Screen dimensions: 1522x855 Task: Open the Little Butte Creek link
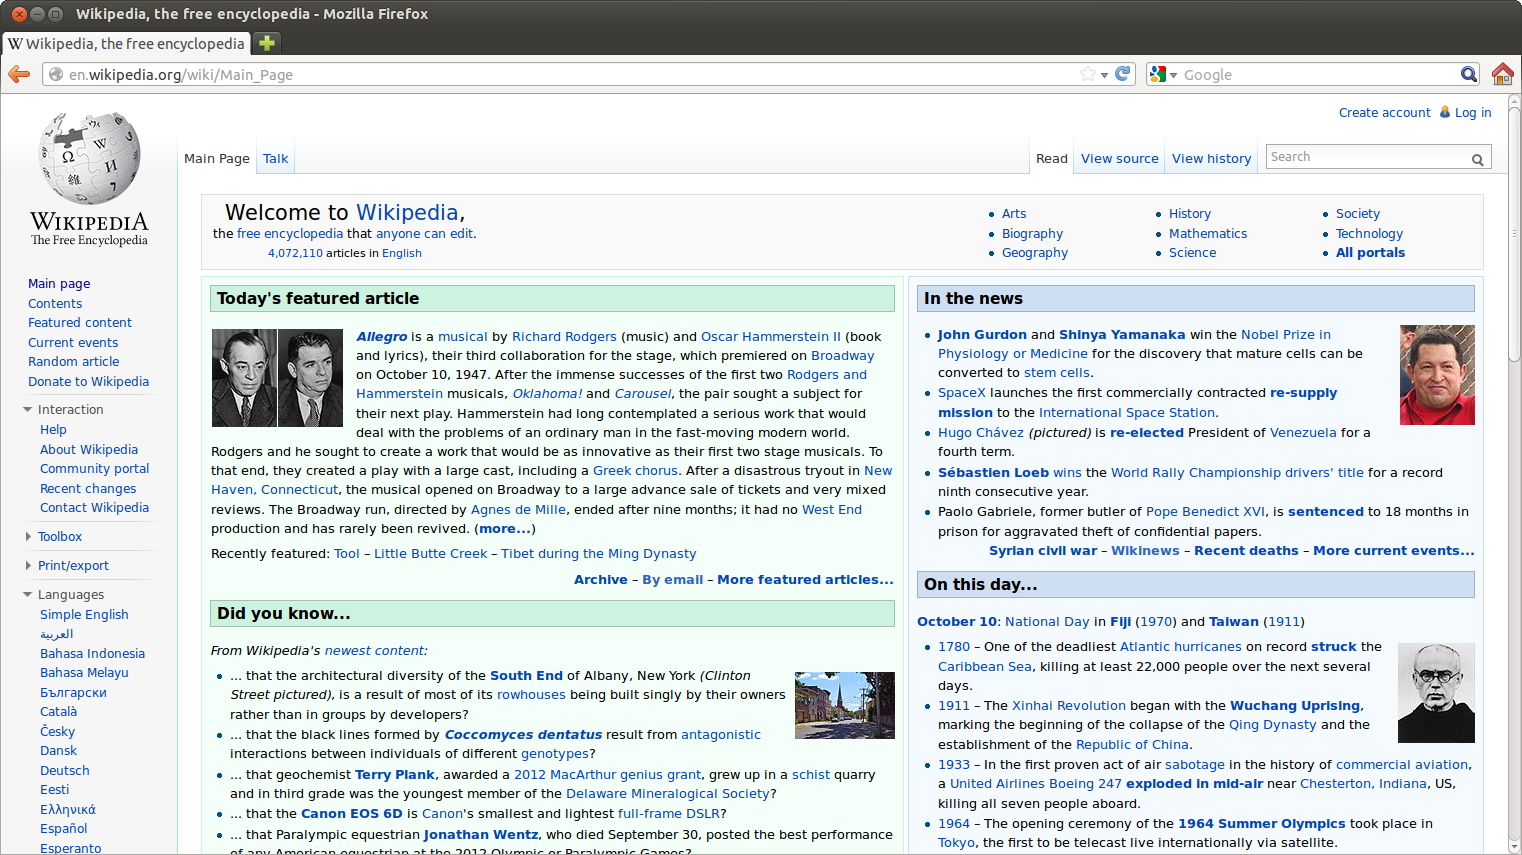(431, 554)
